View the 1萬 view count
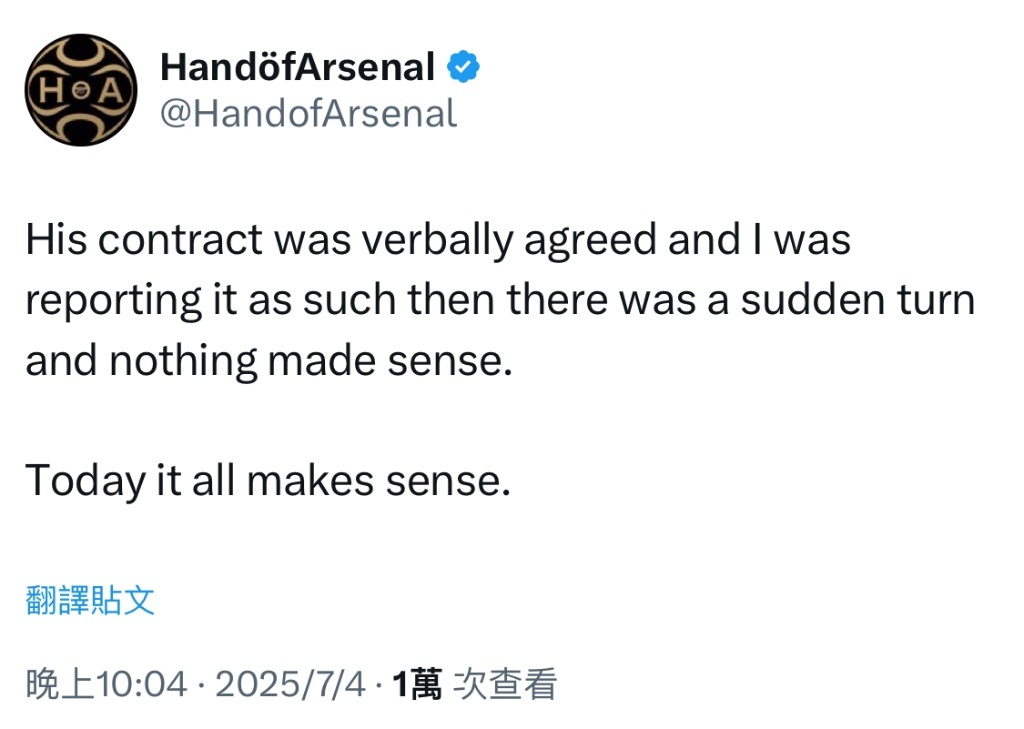The image size is (1024, 729). click(417, 685)
